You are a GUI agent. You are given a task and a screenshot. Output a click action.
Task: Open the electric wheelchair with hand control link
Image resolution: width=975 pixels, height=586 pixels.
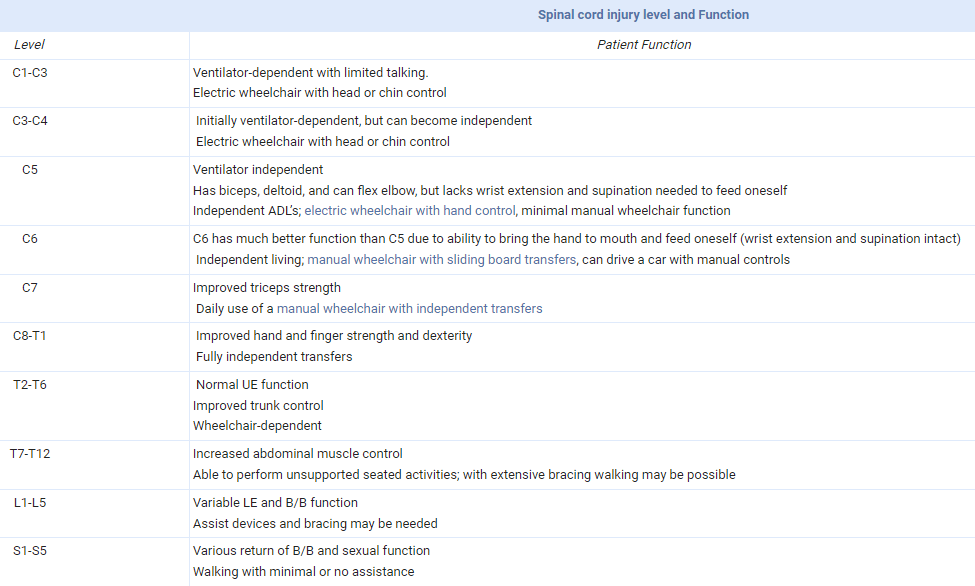click(410, 211)
